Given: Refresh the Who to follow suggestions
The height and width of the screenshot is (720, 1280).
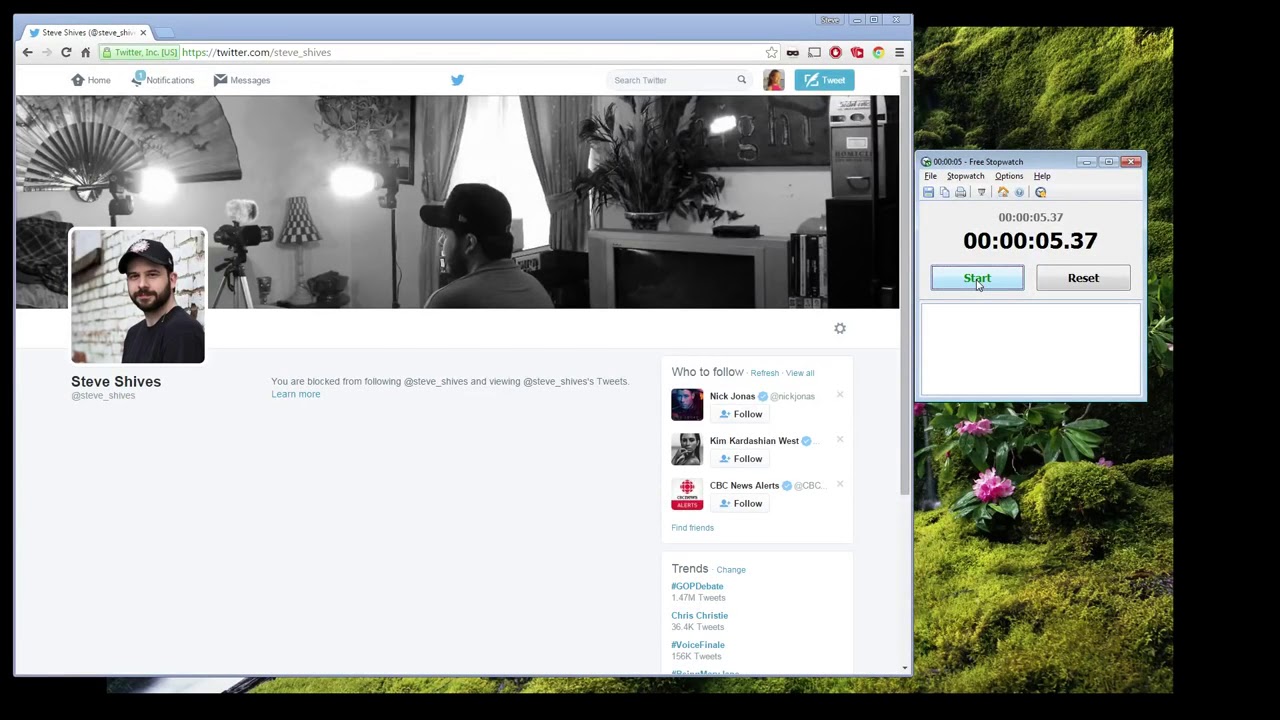Looking at the screenshot, I should coord(764,373).
